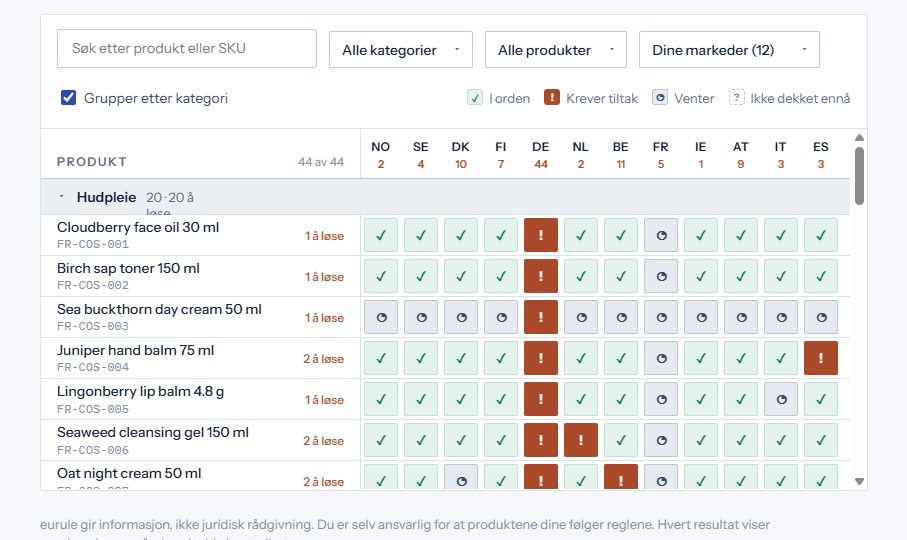Click the '1 å løse' label for Cloudberry face oil
This screenshot has height=540, width=907.
click(324, 236)
